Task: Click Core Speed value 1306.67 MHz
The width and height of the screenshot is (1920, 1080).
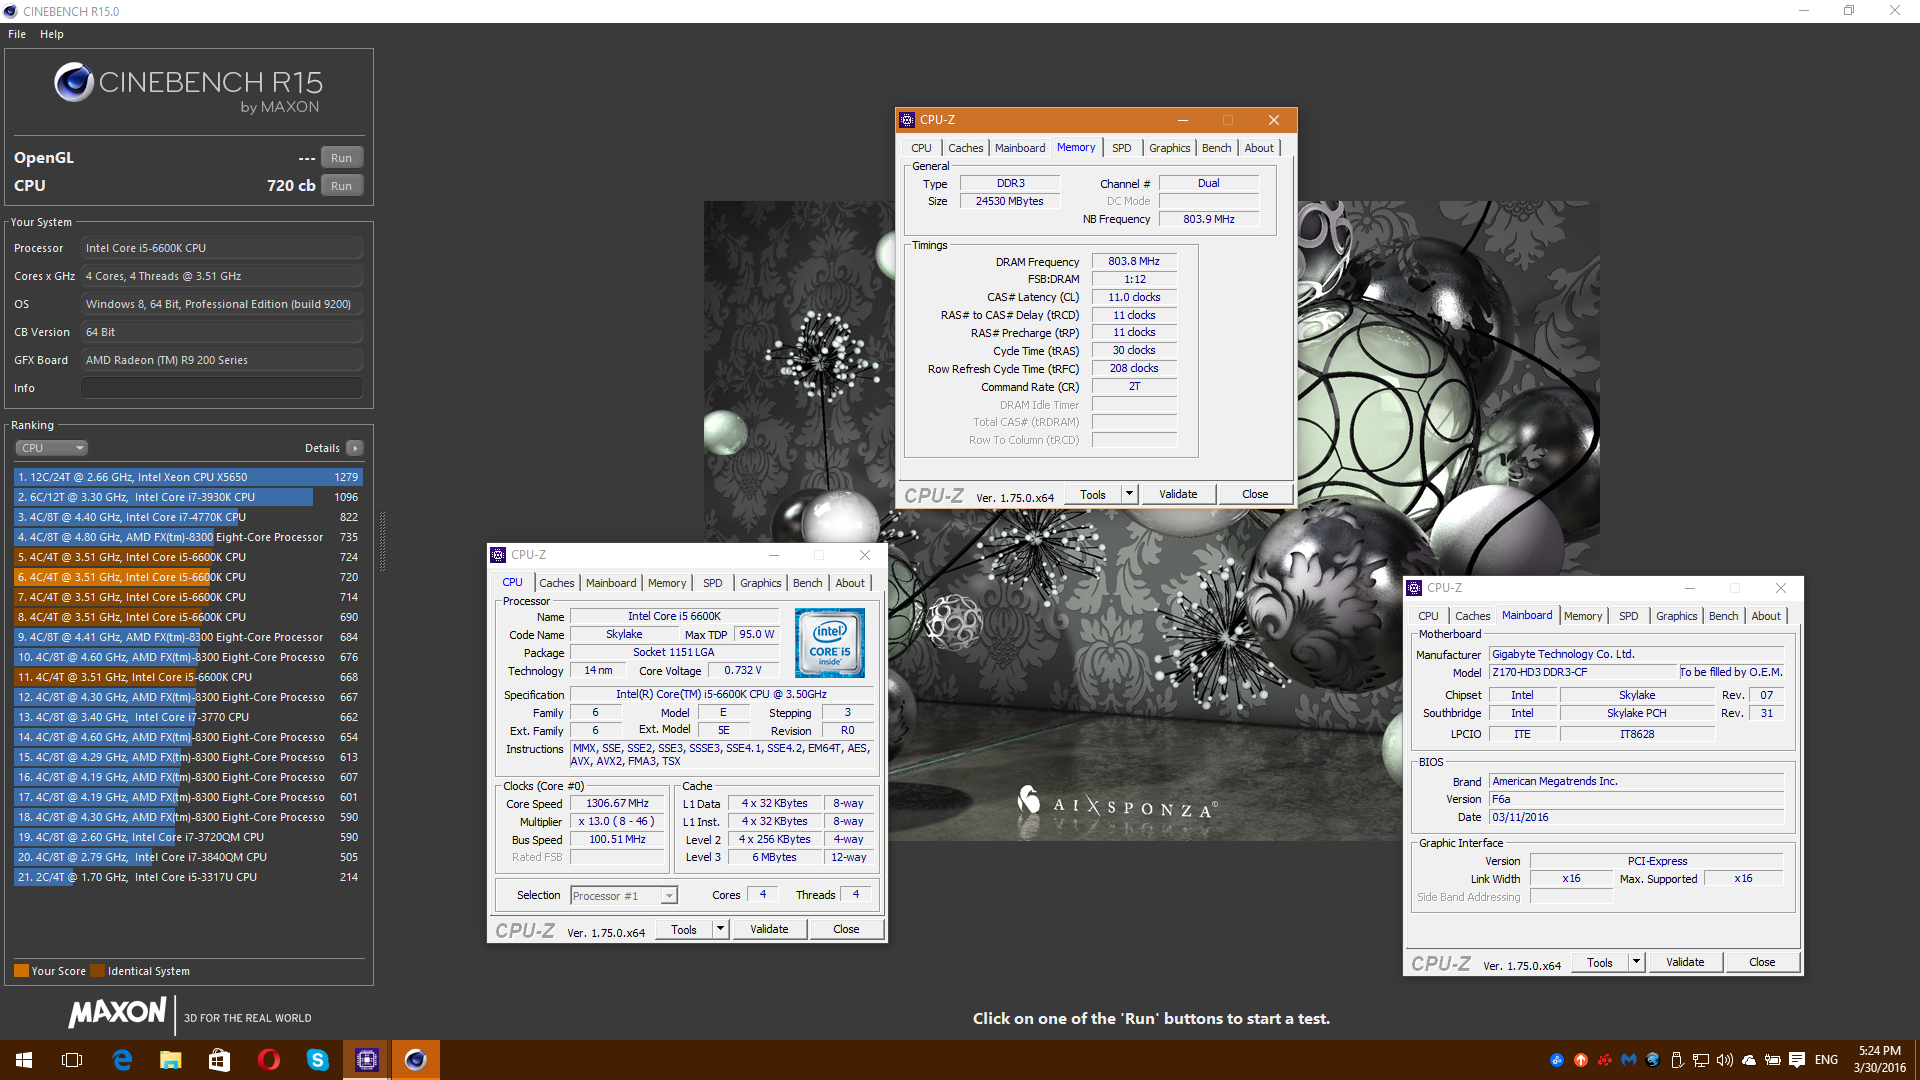Action: click(618, 803)
